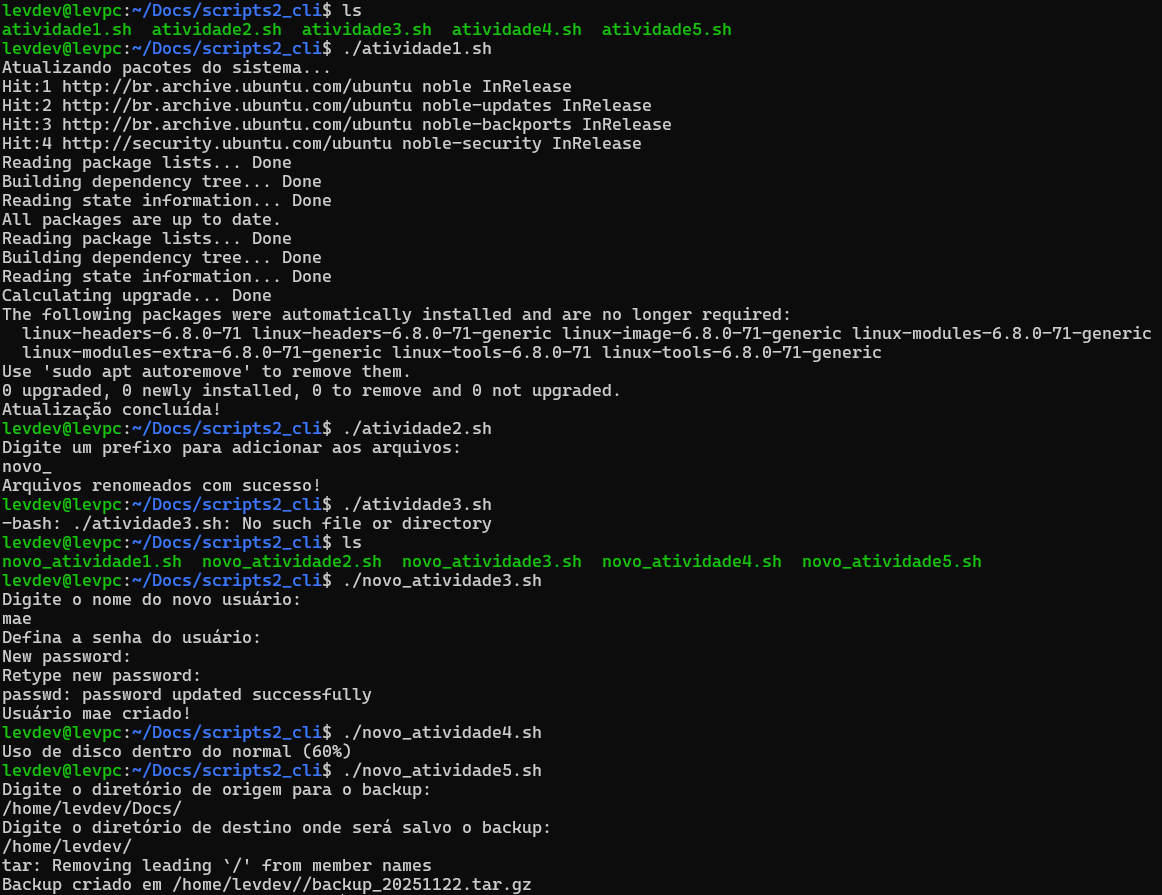Click 'Digite o diretório de origem' prompt line
Viewport: 1162px width, 895px height.
pyautogui.click(x=216, y=790)
